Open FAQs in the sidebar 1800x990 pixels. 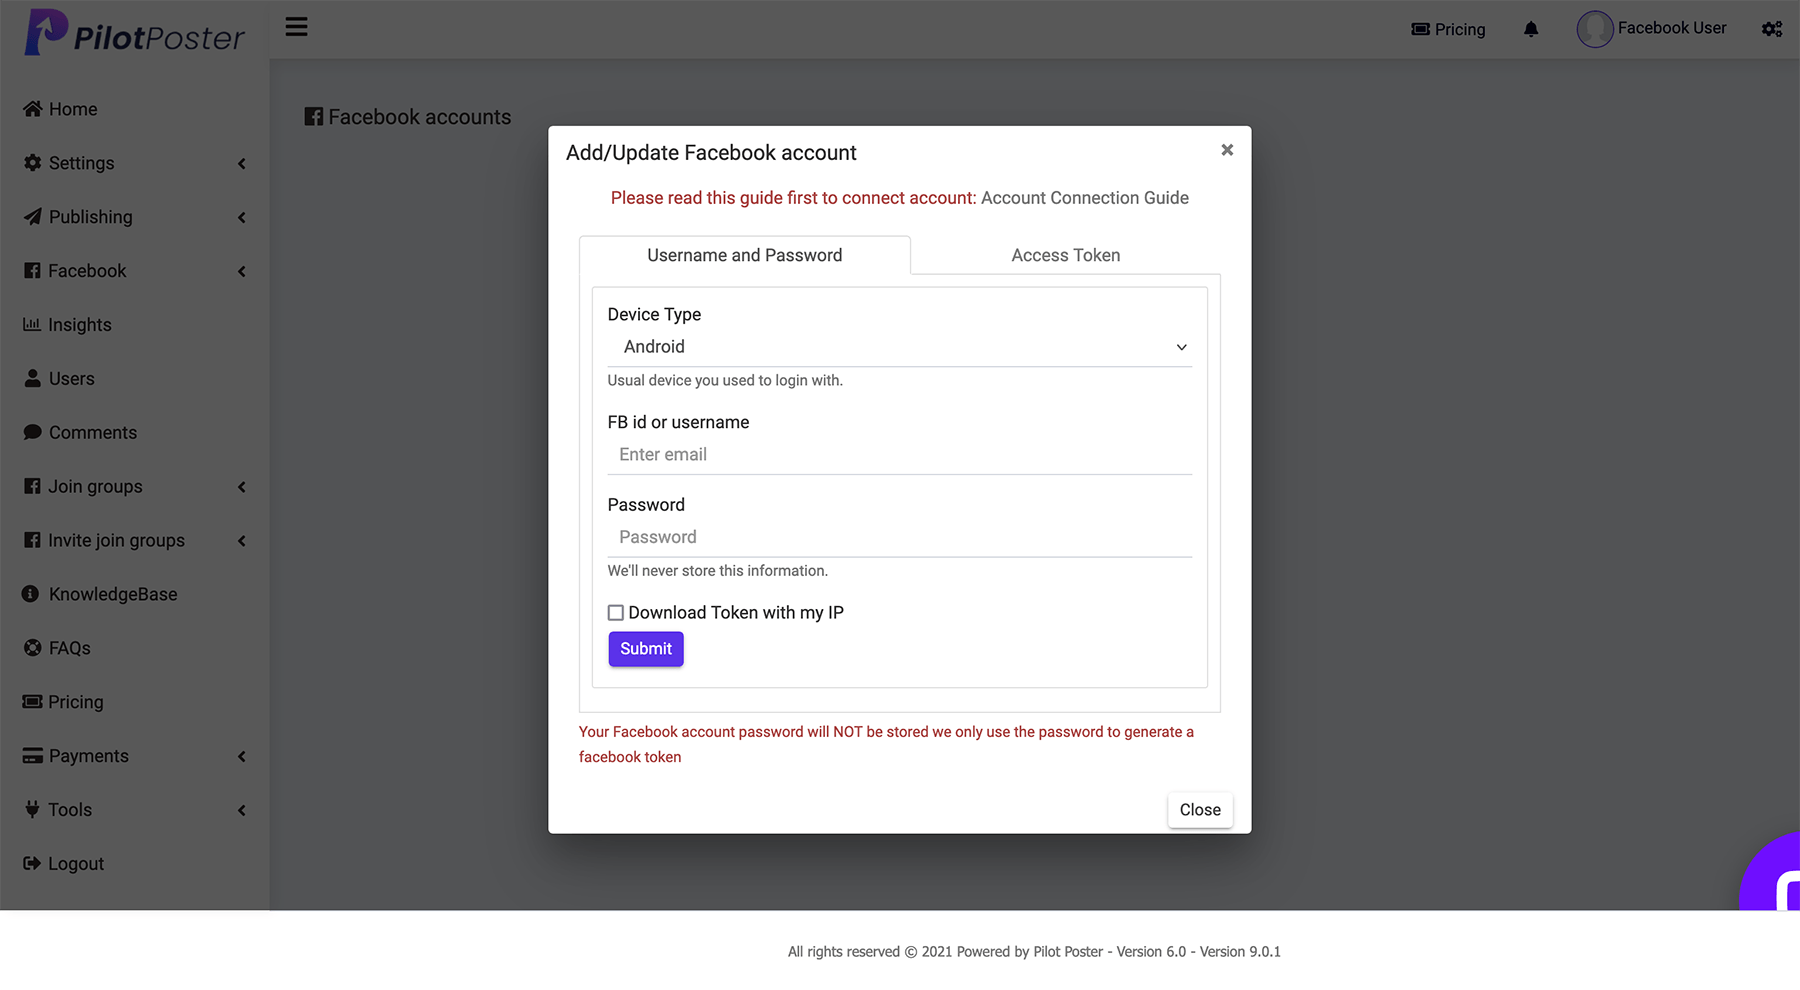tap(70, 648)
